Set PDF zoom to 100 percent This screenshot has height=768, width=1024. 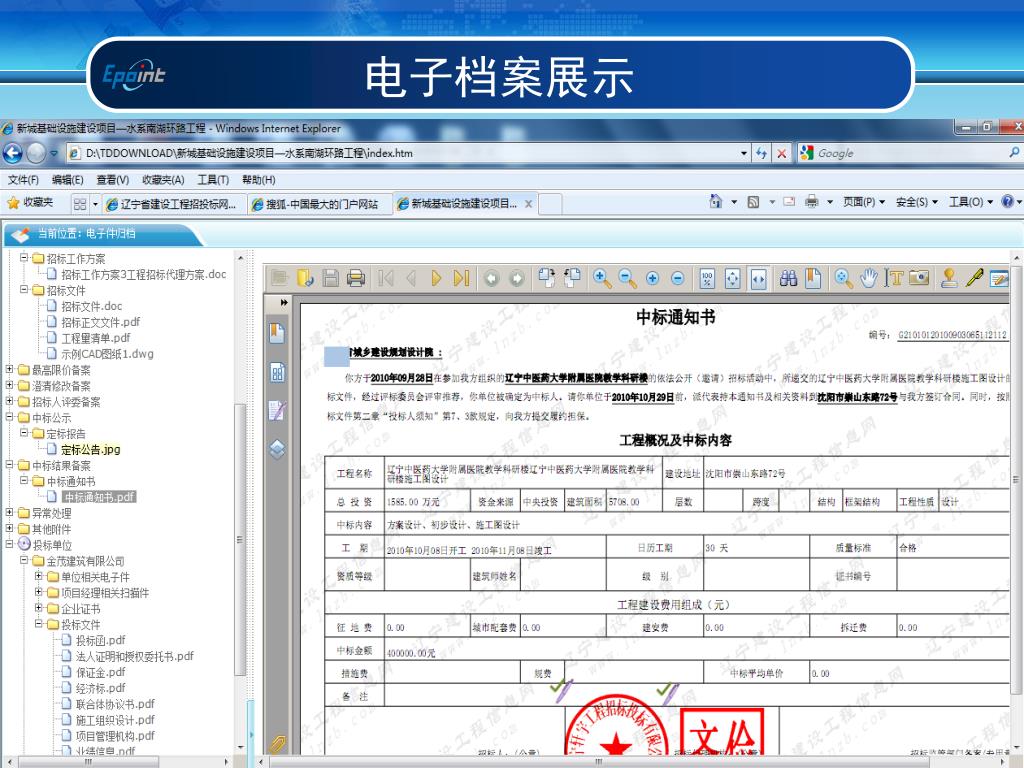click(x=707, y=279)
